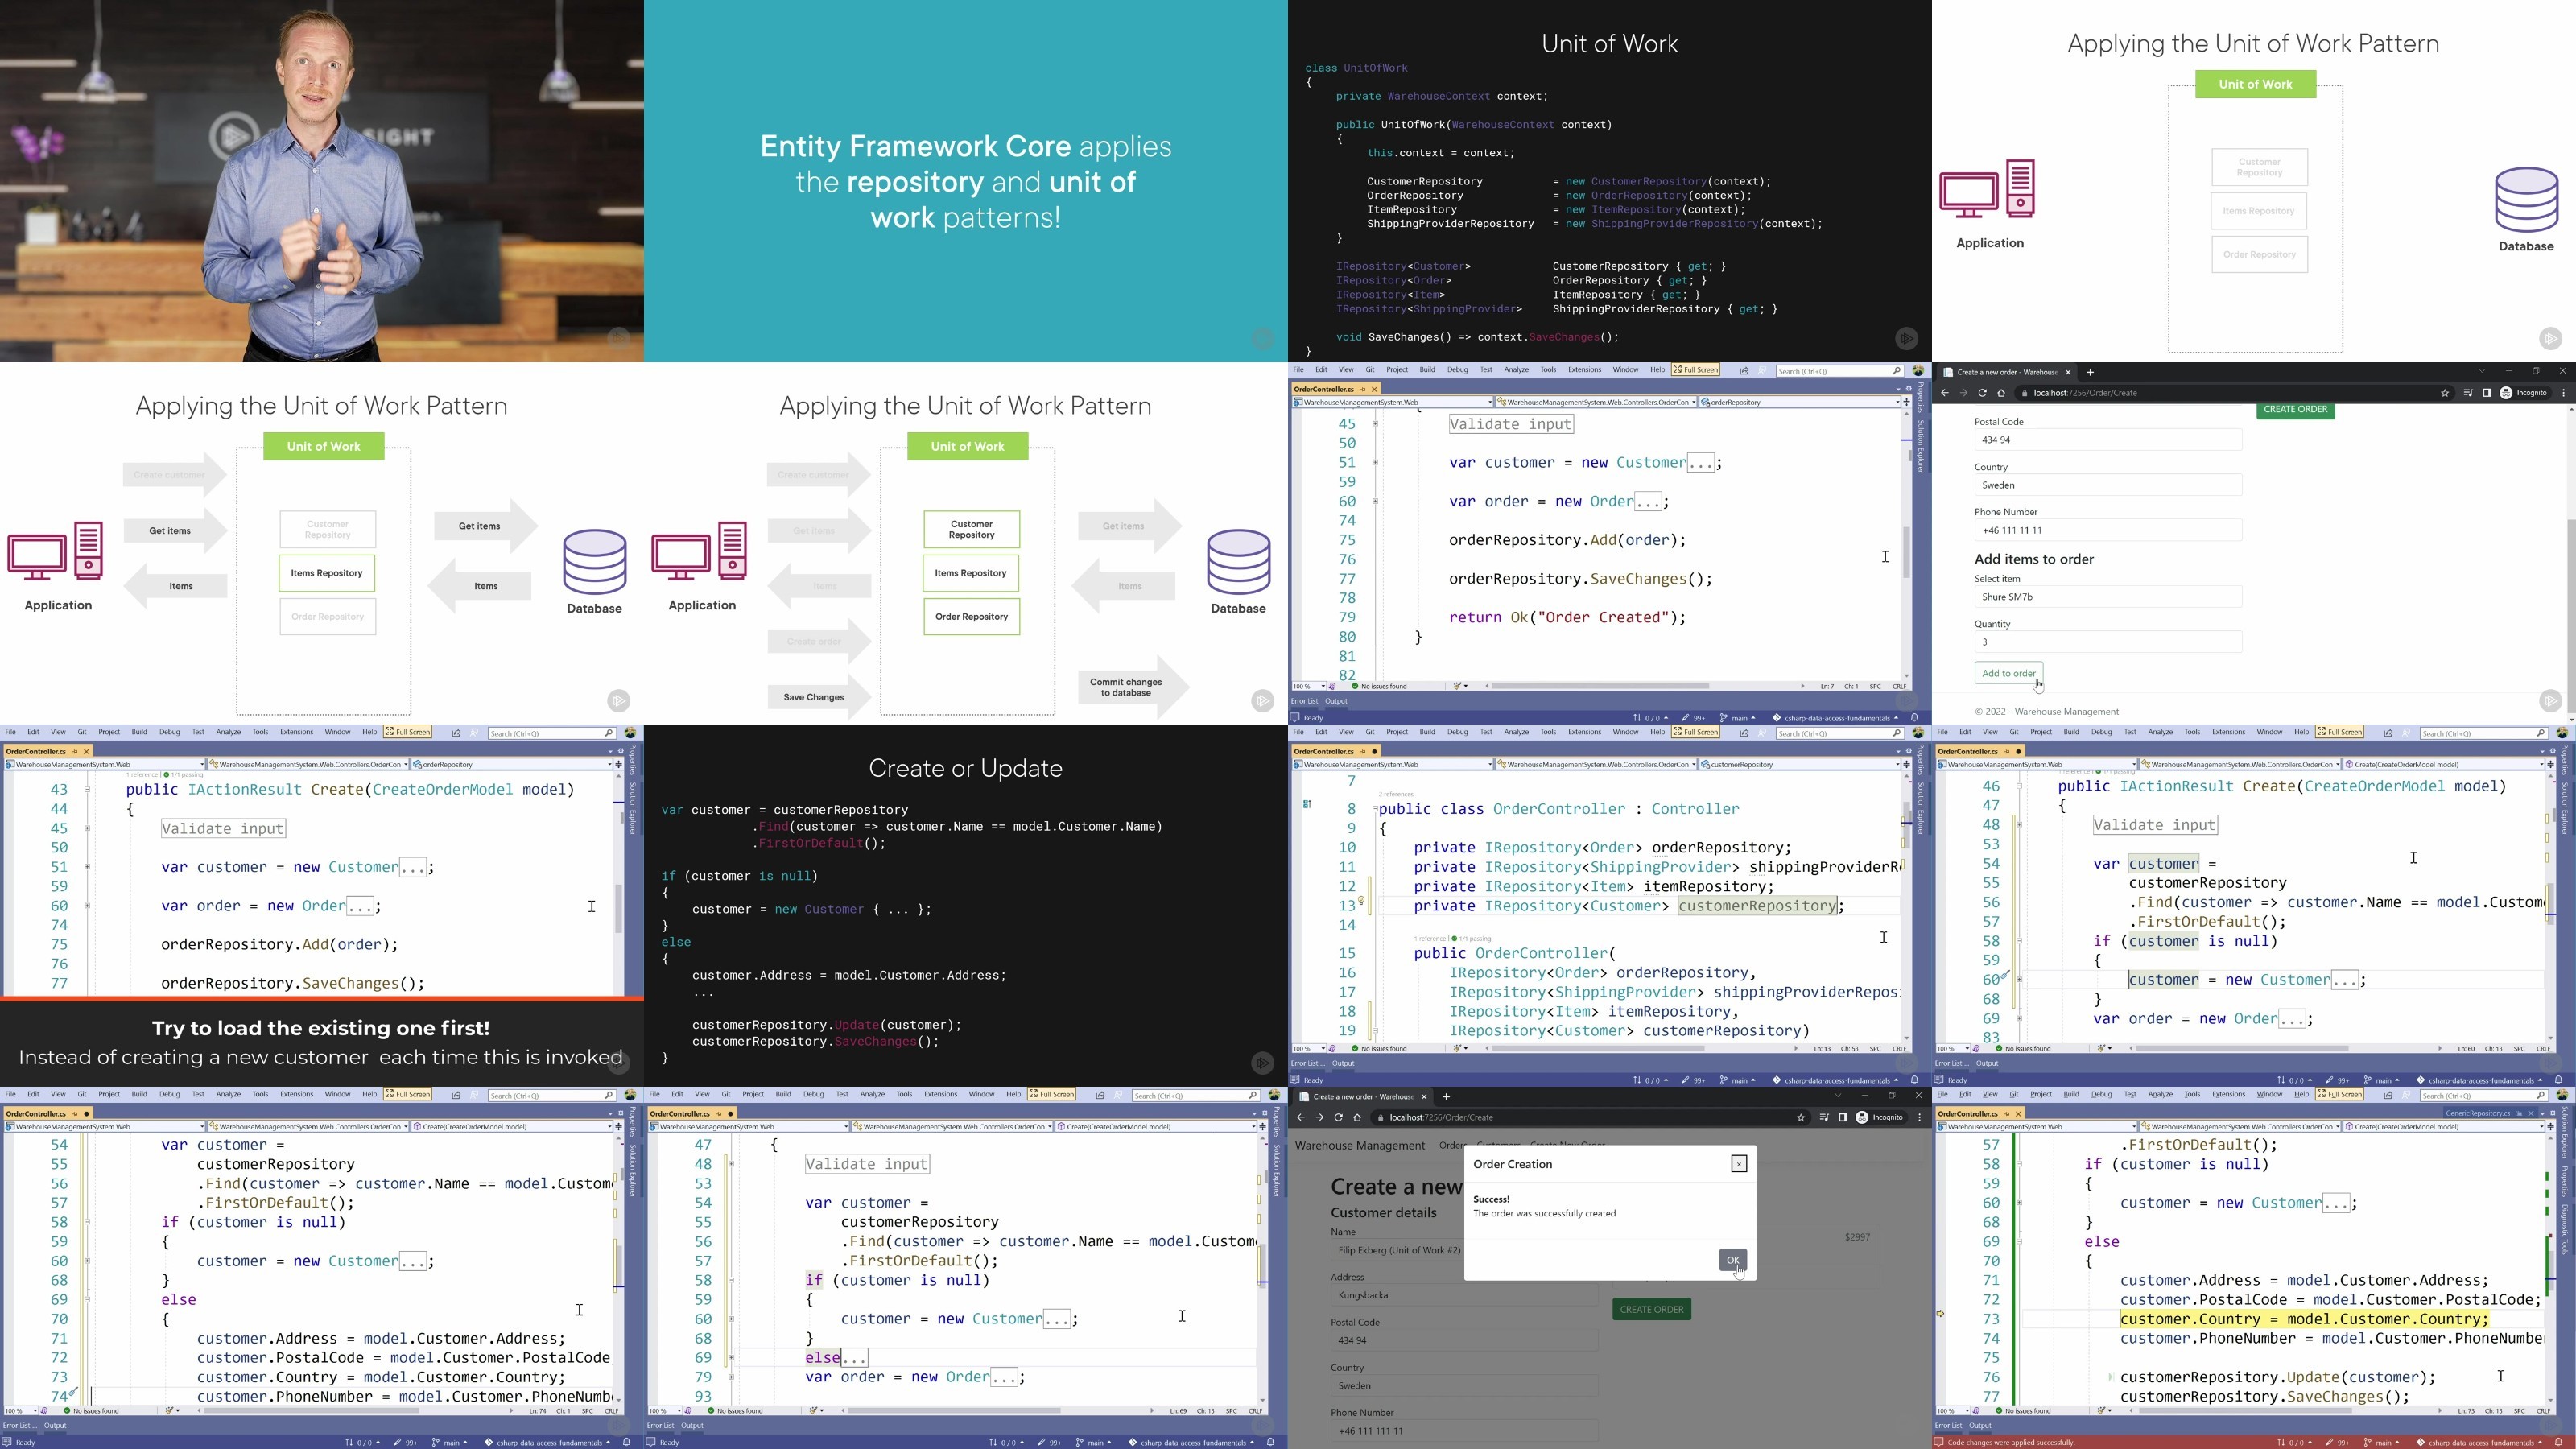Screen dimensions: 2576x1449
Task: Open Build menu in editor ending at line 93
Action: pos(783,1094)
